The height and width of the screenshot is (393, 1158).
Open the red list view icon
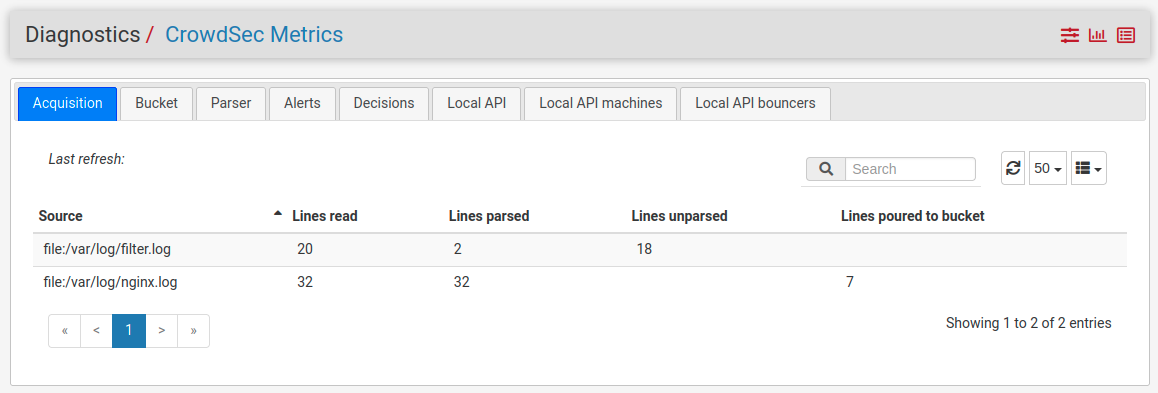click(x=1126, y=35)
